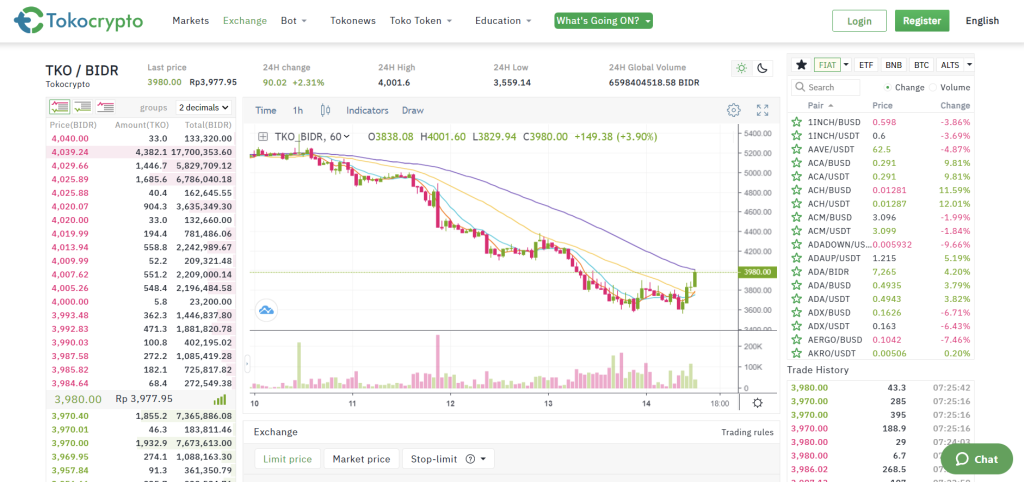This screenshot has height=482, width=1024.
Task: Open the Trading rules link
Action: 747,432
